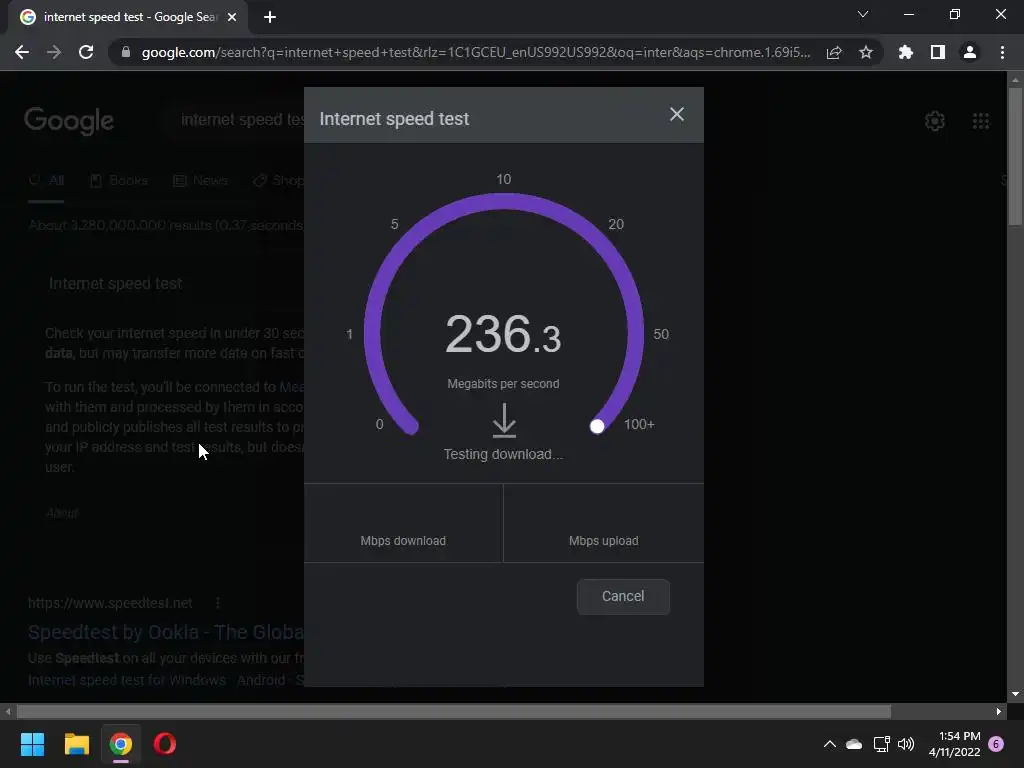This screenshot has width=1024, height=768.
Task: Open the clock and calendar flyout
Action: tap(955, 744)
